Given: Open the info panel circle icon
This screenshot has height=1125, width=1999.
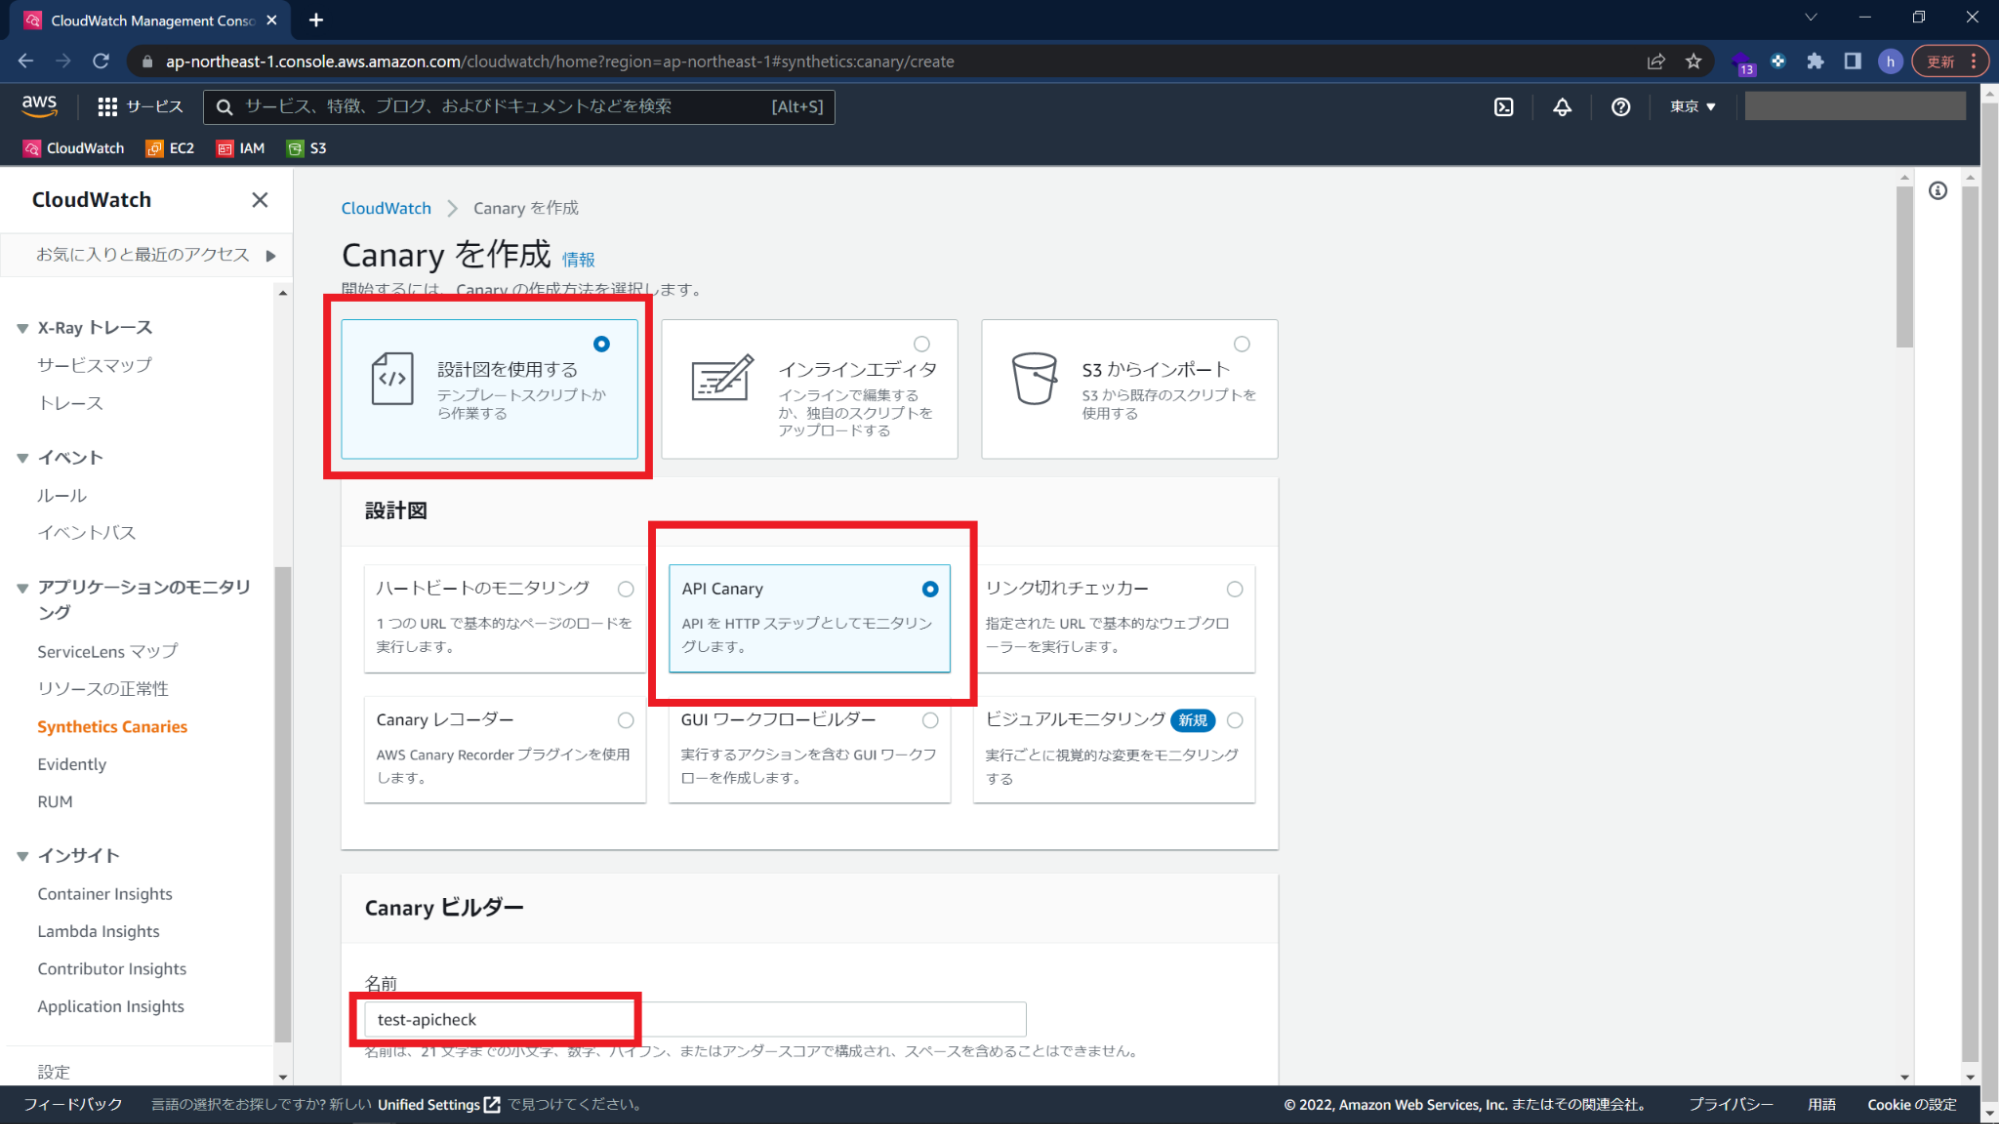Looking at the screenshot, I should [1938, 191].
